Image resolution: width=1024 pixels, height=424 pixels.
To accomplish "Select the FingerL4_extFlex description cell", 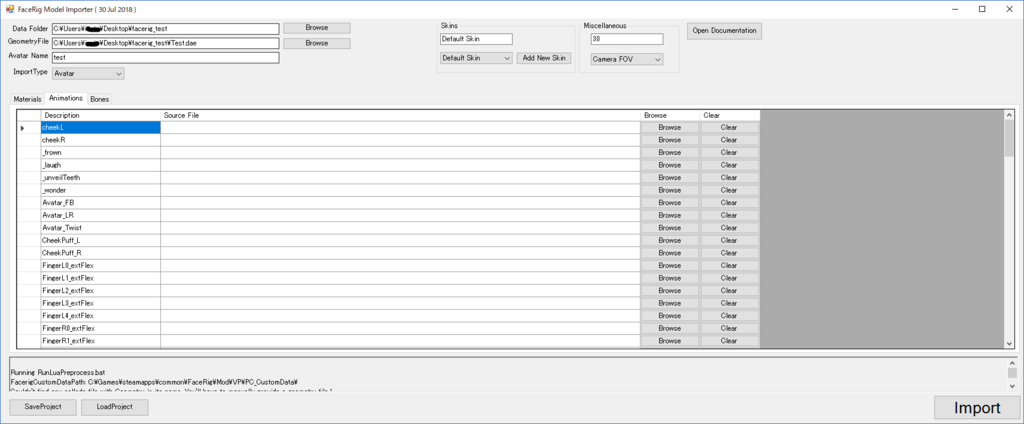I will click(x=101, y=316).
